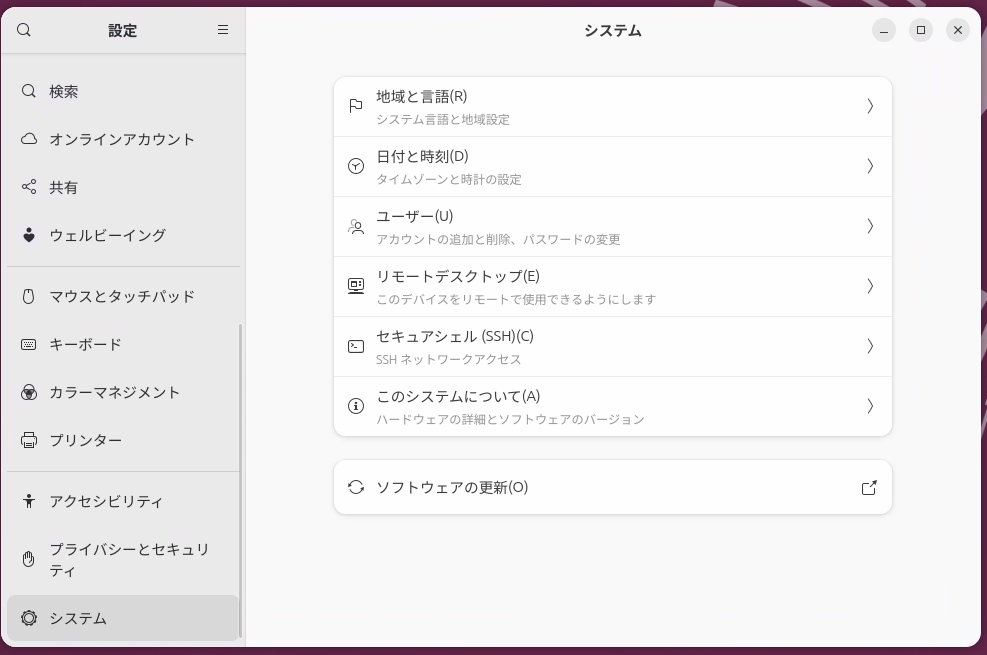
Task: Click the chevron on リモートデスクトップ row
Action: [870, 286]
